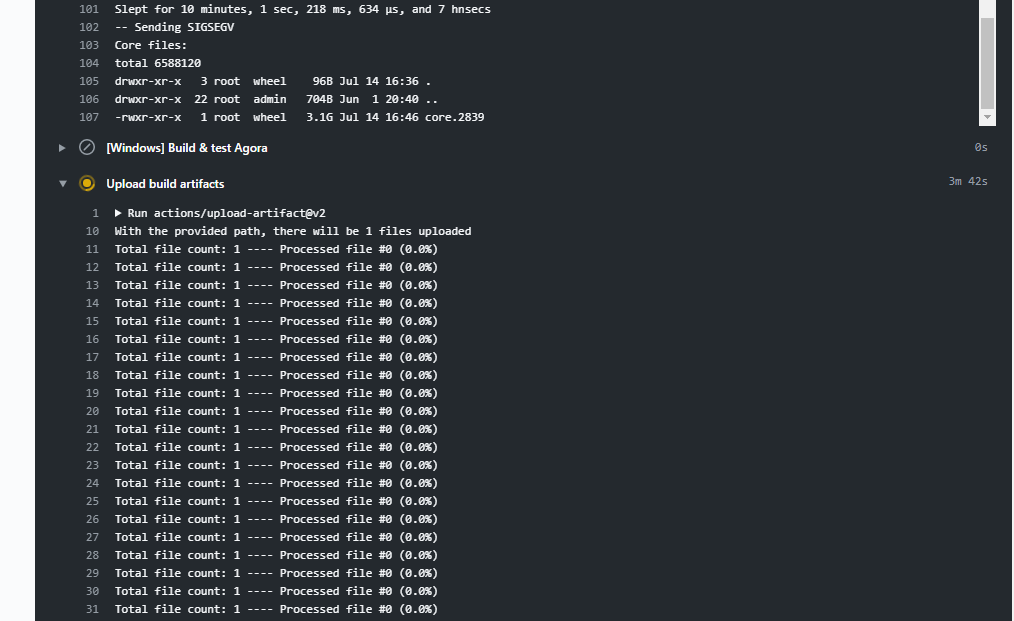Select the Upload build artifacts step header
The height and width of the screenshot is (621, 1014).
164,183
